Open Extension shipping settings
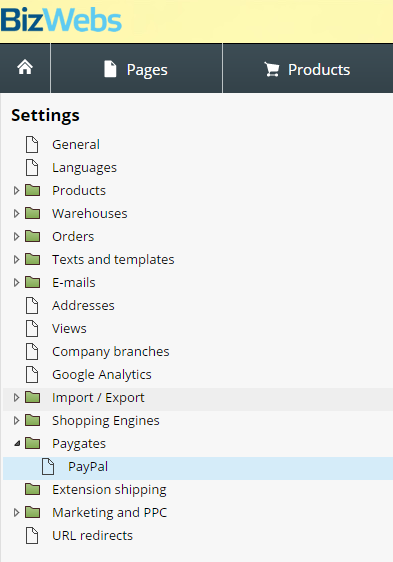The image size is (393, 562). 109,490
